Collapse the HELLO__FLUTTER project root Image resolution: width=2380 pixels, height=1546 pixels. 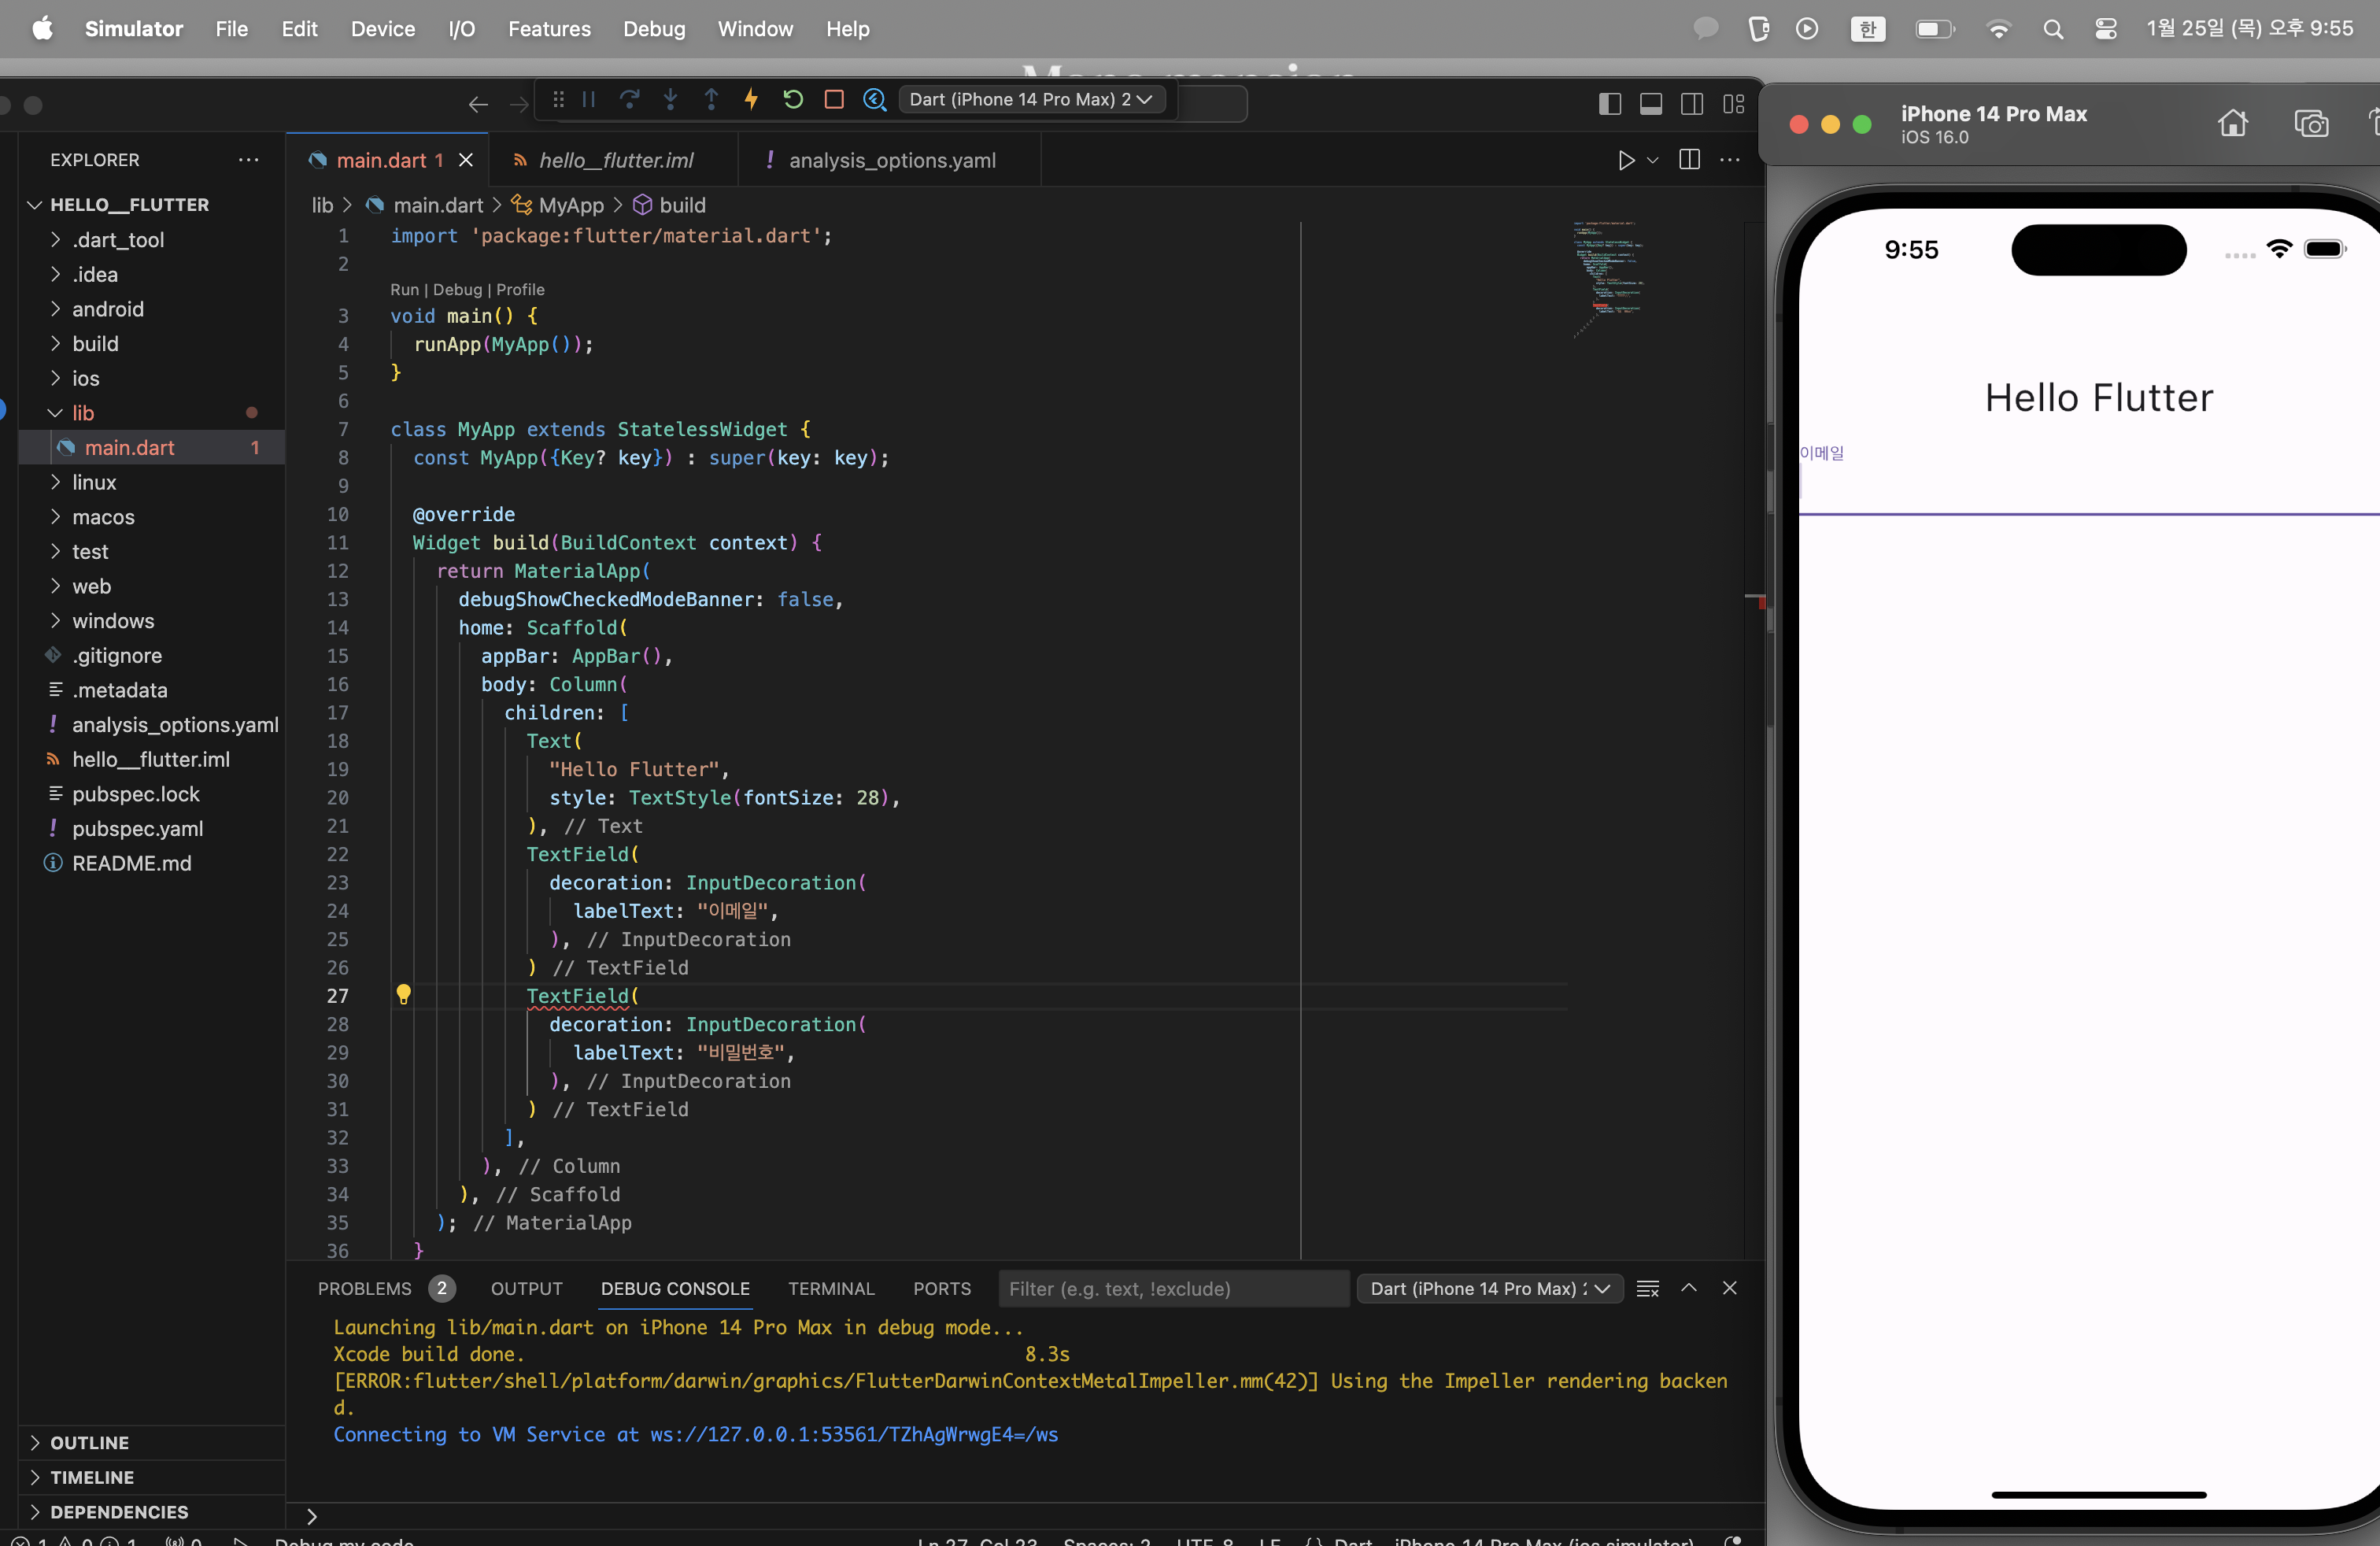pos(130,204)
